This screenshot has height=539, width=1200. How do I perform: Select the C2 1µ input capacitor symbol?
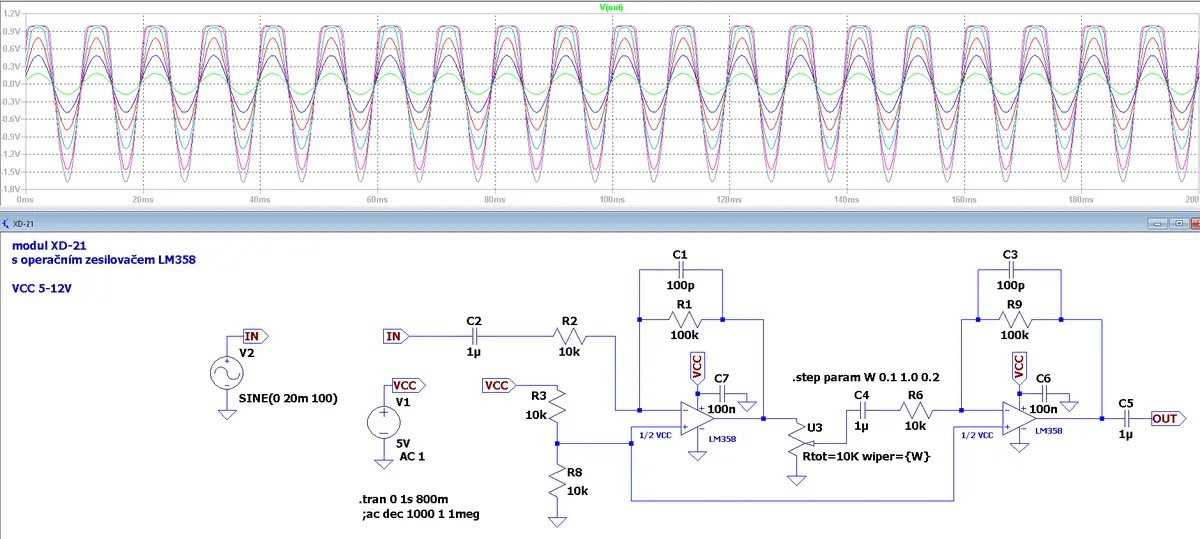(474, 337)
